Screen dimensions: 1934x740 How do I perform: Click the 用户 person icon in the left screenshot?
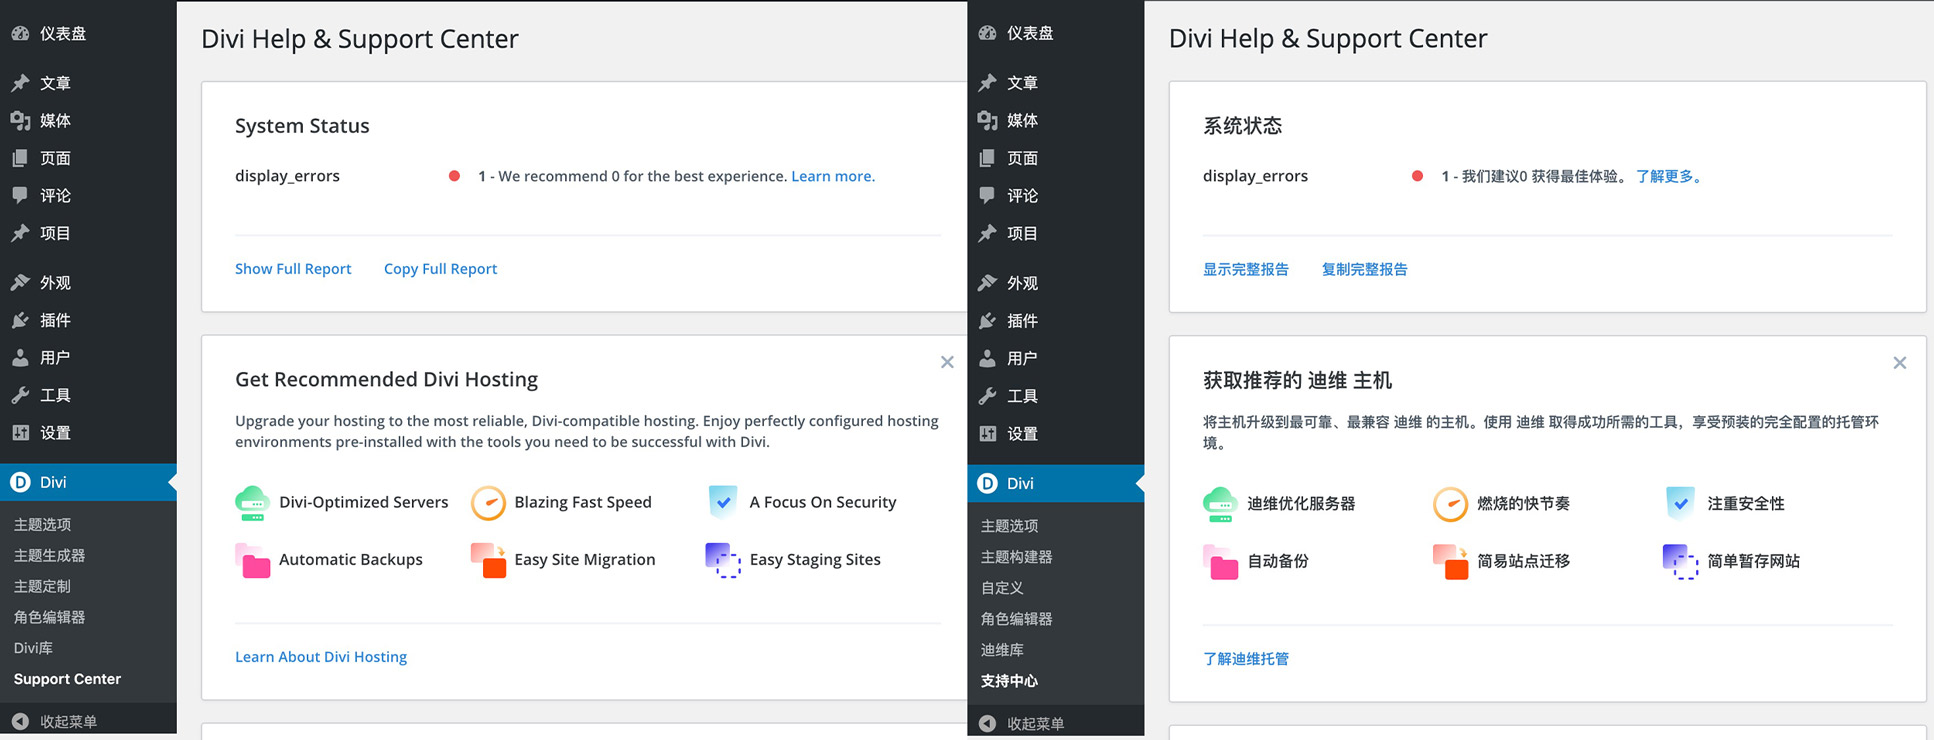pos(20,358)
